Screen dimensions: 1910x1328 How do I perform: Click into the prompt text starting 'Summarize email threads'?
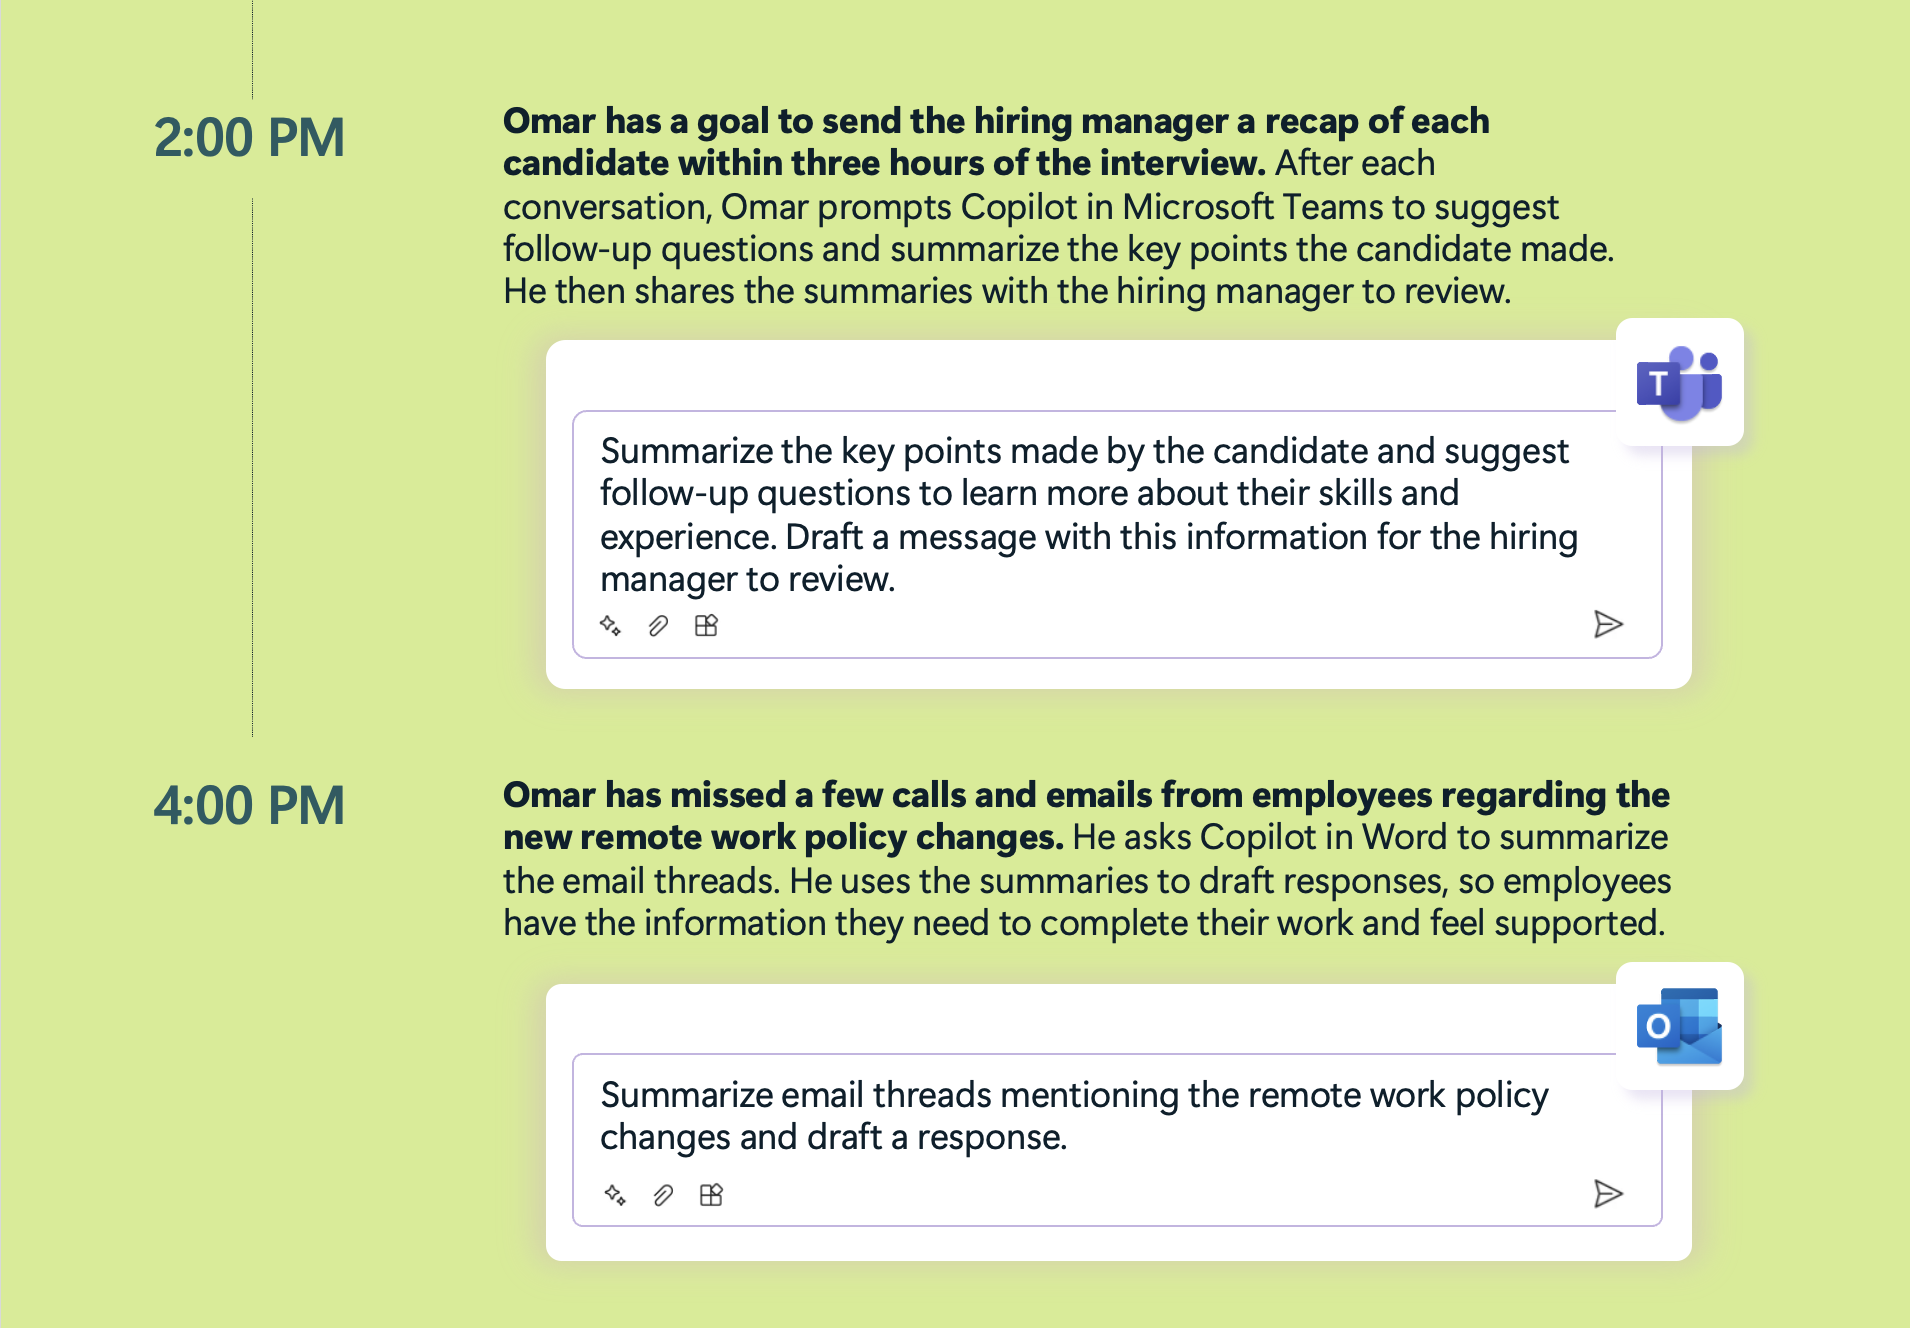[x=1074, y=1116]
